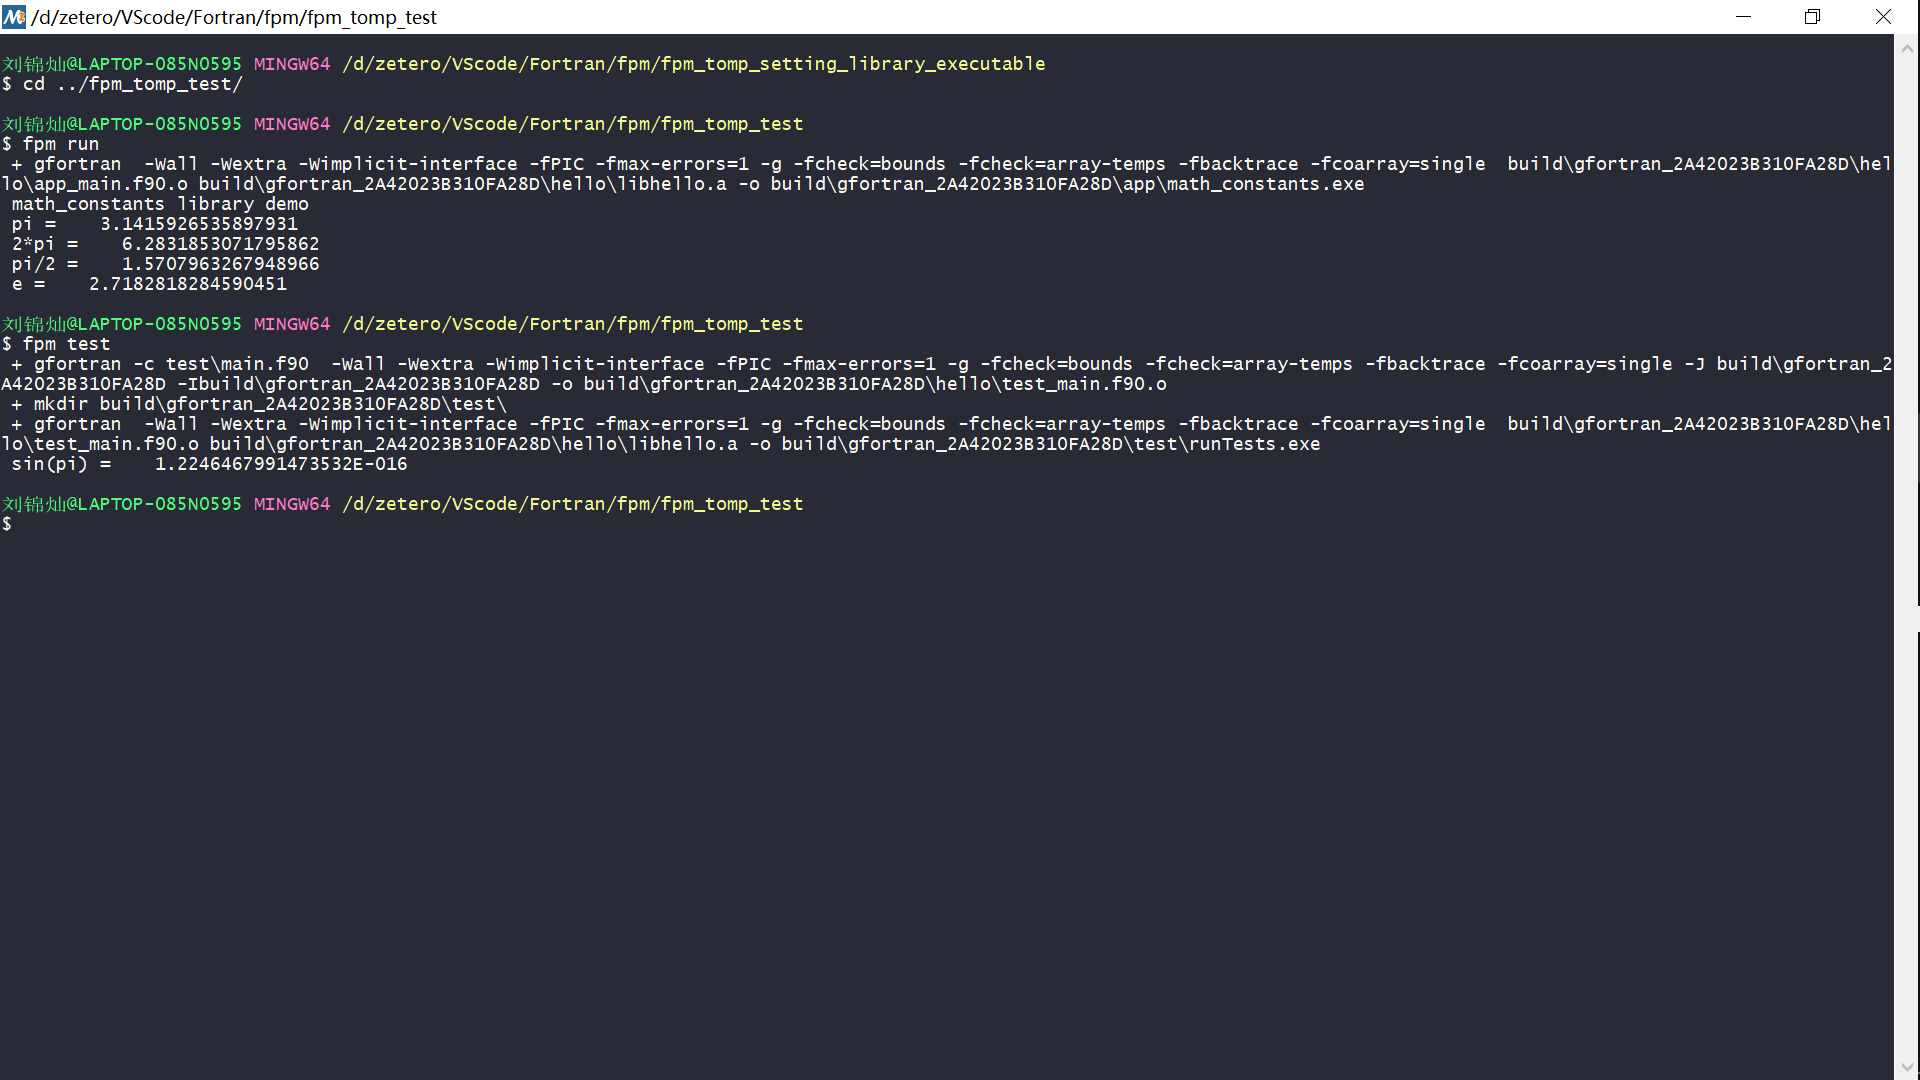1920x1080 pixels.
Task: Click the pi value 3.1415926535897931
Action: tap(198, 224)
